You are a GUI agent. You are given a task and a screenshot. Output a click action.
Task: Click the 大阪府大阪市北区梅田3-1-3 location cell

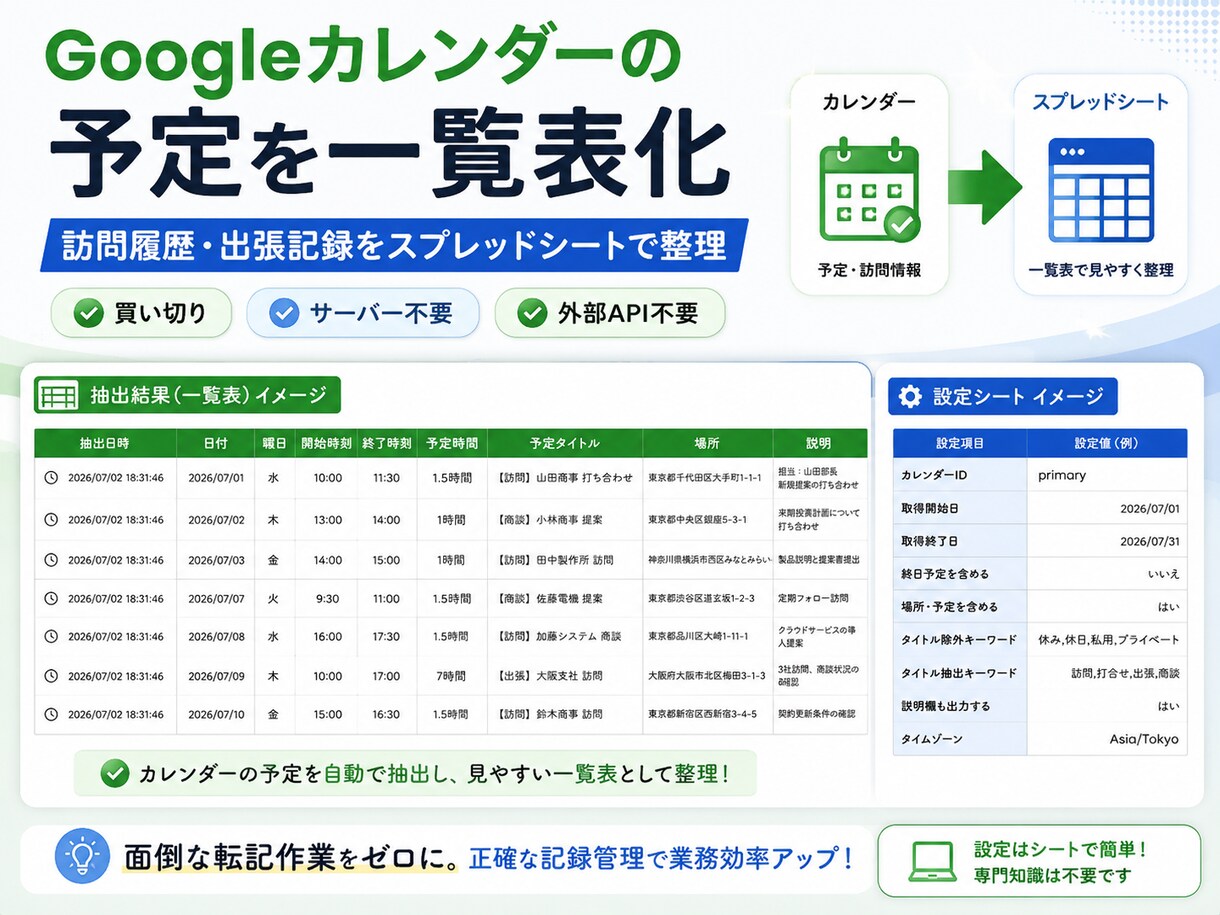(707, 676)
